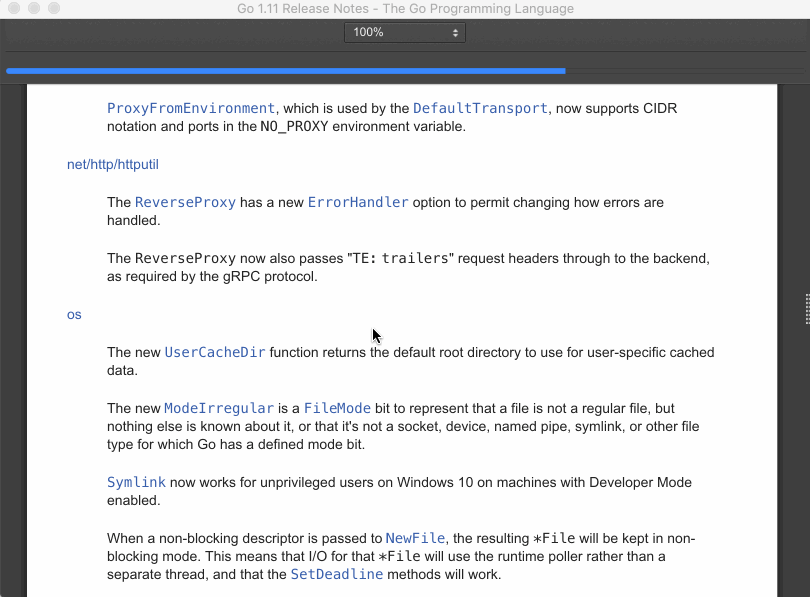Follow the blue ReverseProxy link
Image resolution: width=810 pixels, height=597 pixels.
pos(185,202)
